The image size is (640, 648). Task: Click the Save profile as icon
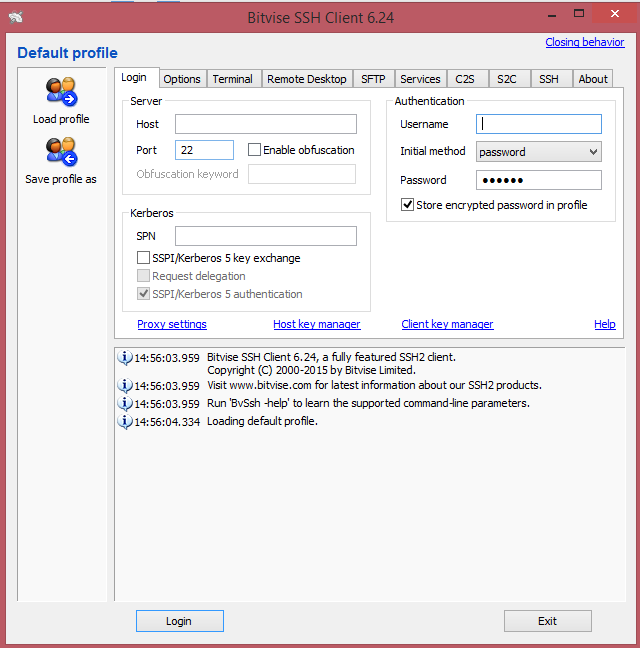(x=62, y=151)
